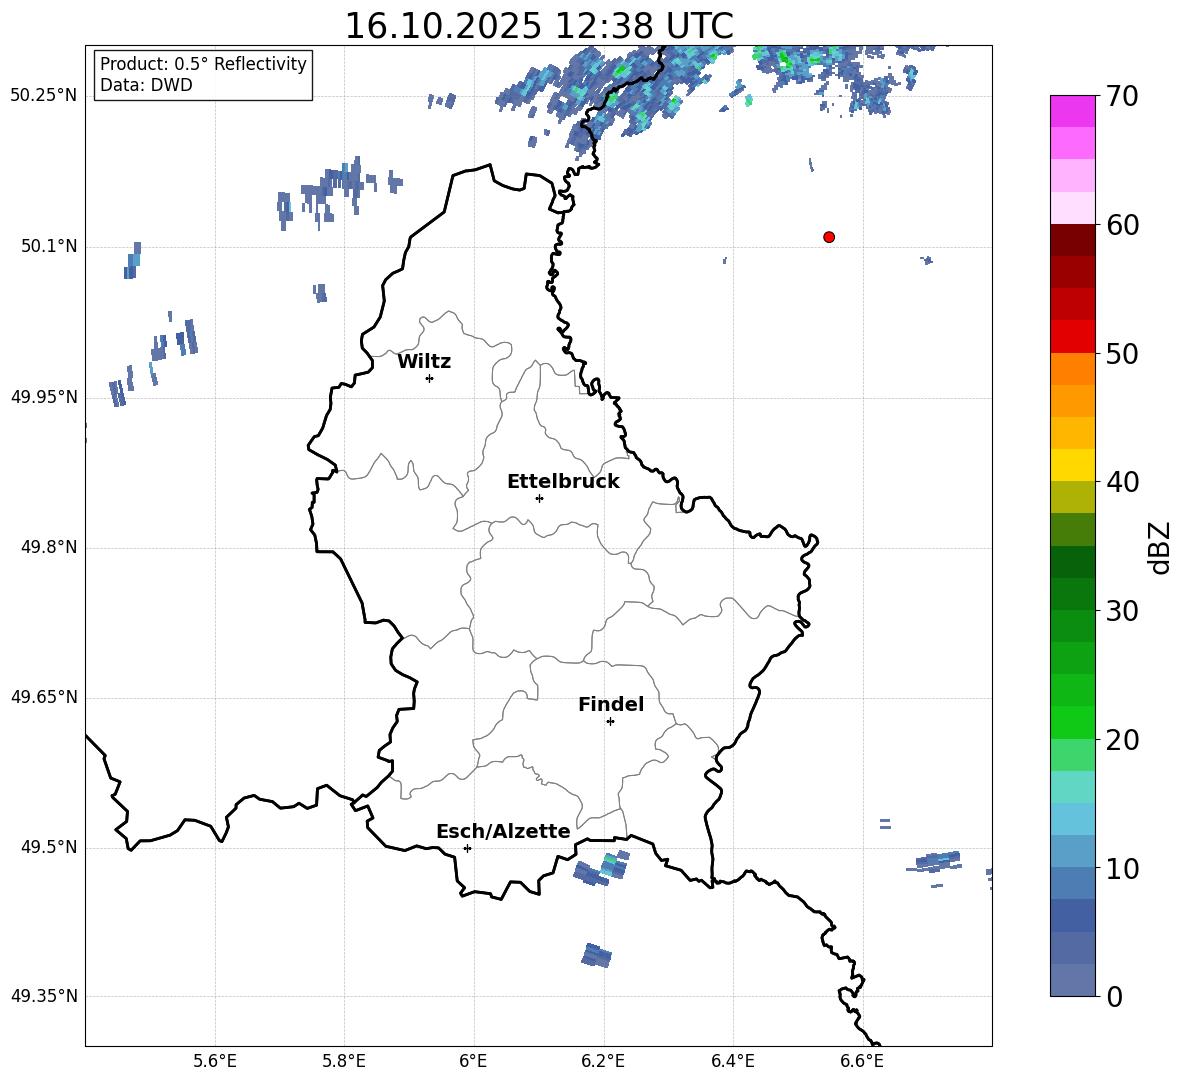Click the 6.4°E longitude label
Viewport: 1184px width, 1081px height.
[732, 1061]
